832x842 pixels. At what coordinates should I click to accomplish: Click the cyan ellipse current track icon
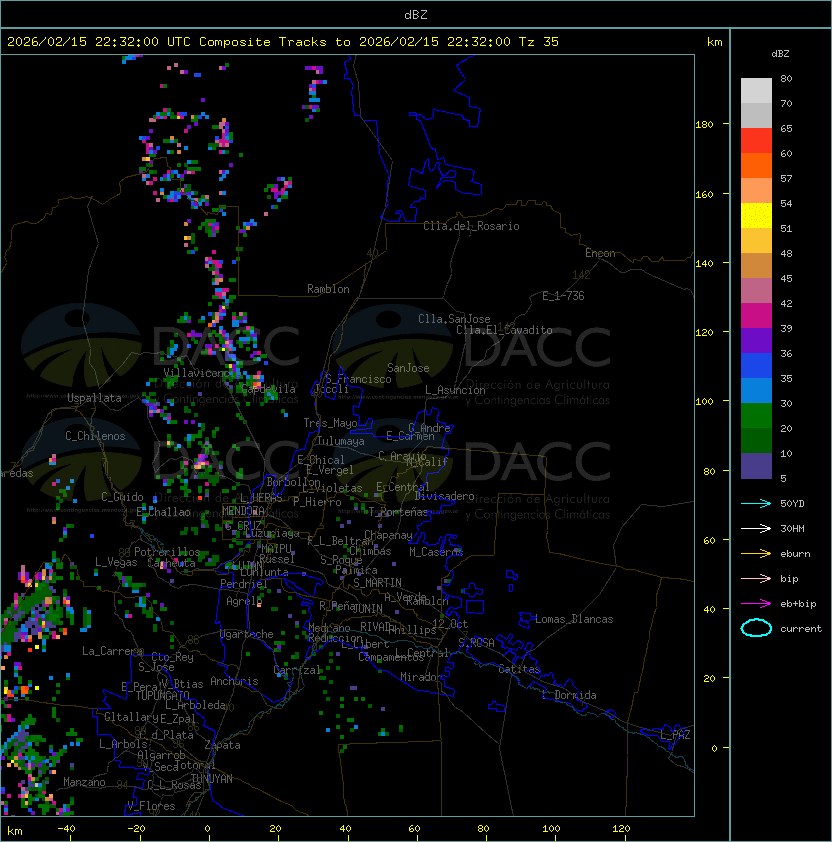pos(756,628)
